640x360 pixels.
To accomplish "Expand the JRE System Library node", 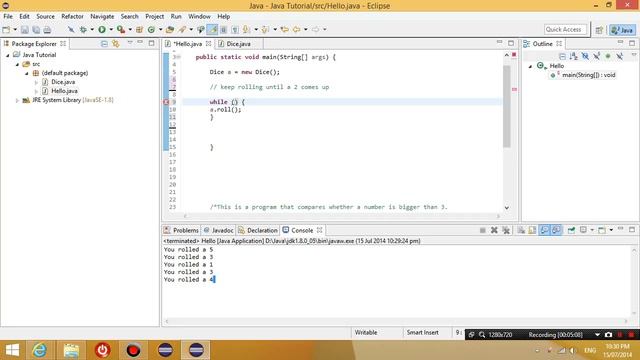I will pyautogui.click(x=17, y=100).
